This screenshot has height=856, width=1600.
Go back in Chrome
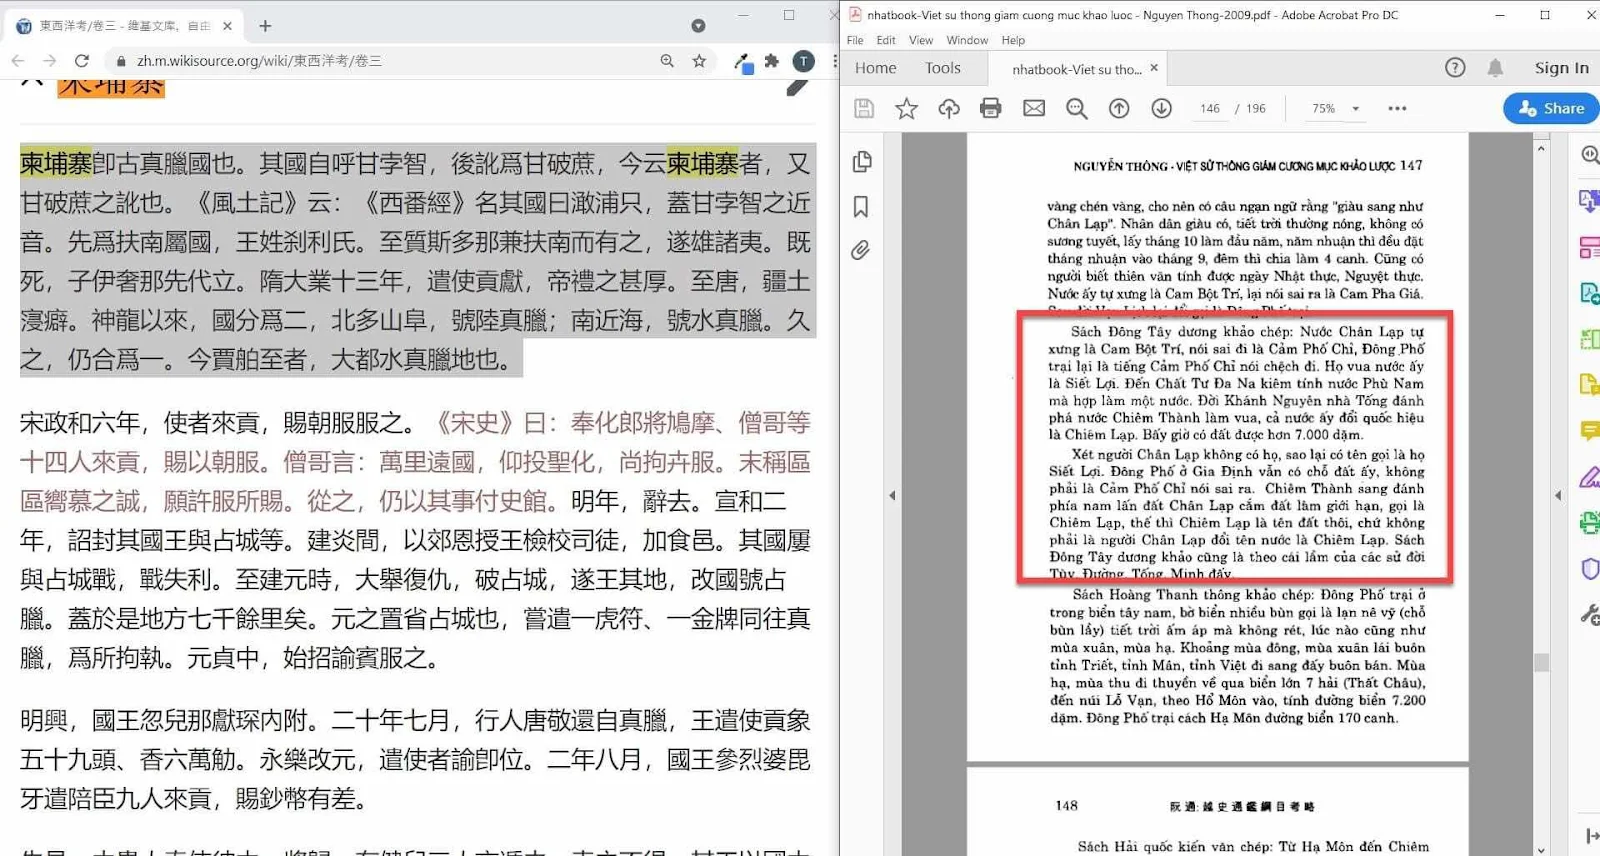click(x=17, y=61)
